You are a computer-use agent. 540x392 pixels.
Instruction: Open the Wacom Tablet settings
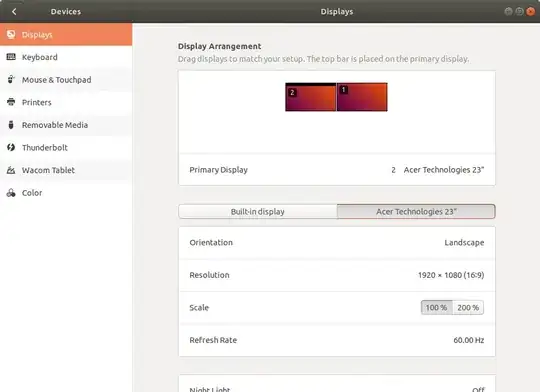click(x=66, y=170)
